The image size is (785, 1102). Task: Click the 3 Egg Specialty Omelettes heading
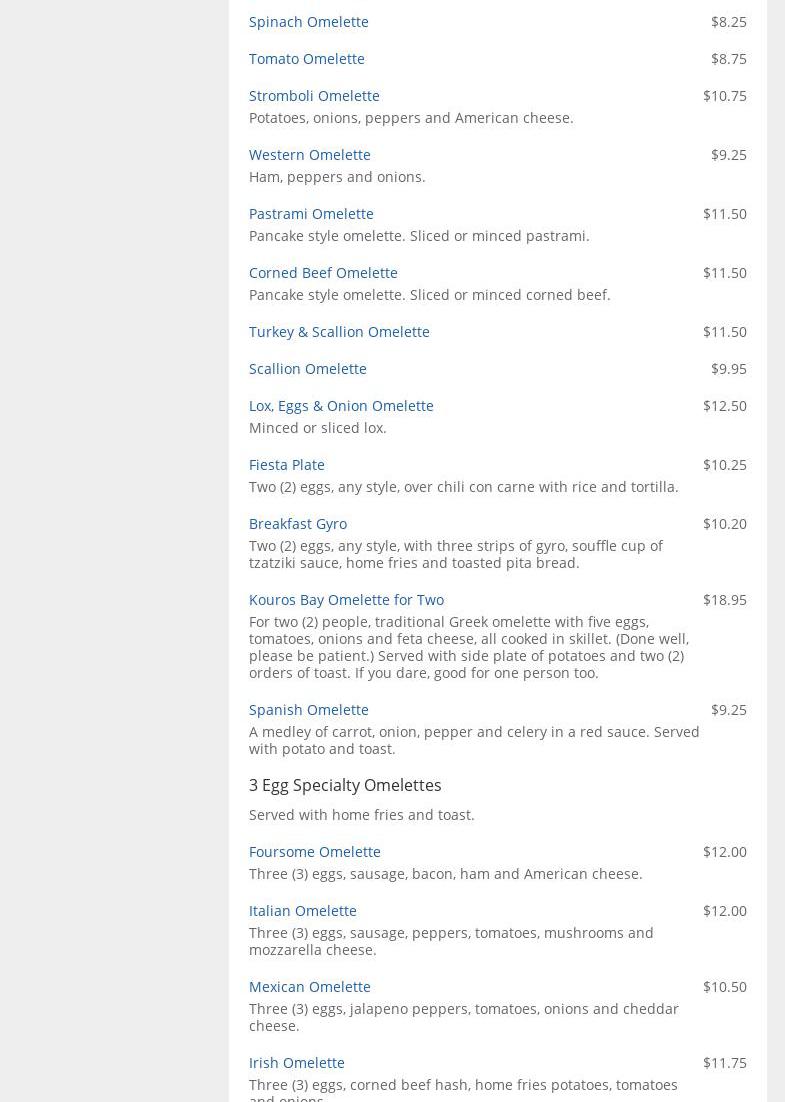[x=345, y=785]
